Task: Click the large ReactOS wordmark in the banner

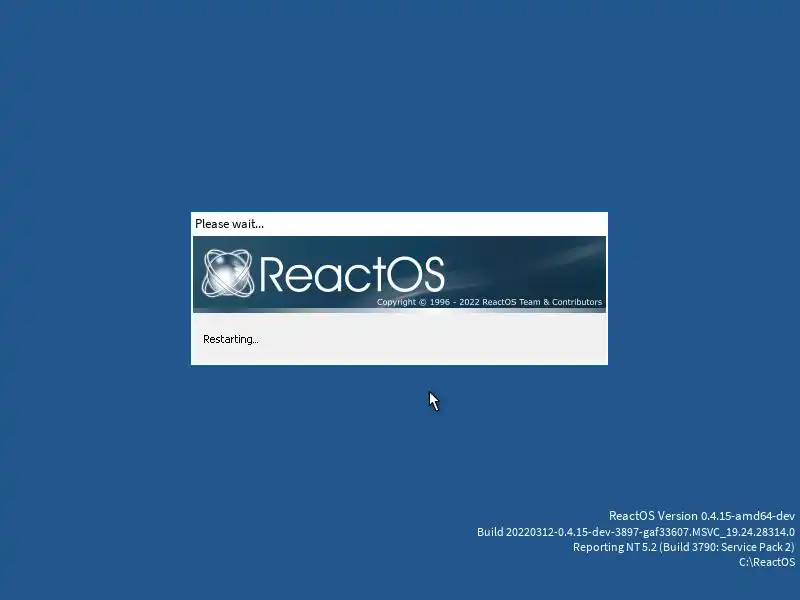Action: coord(353,274)
